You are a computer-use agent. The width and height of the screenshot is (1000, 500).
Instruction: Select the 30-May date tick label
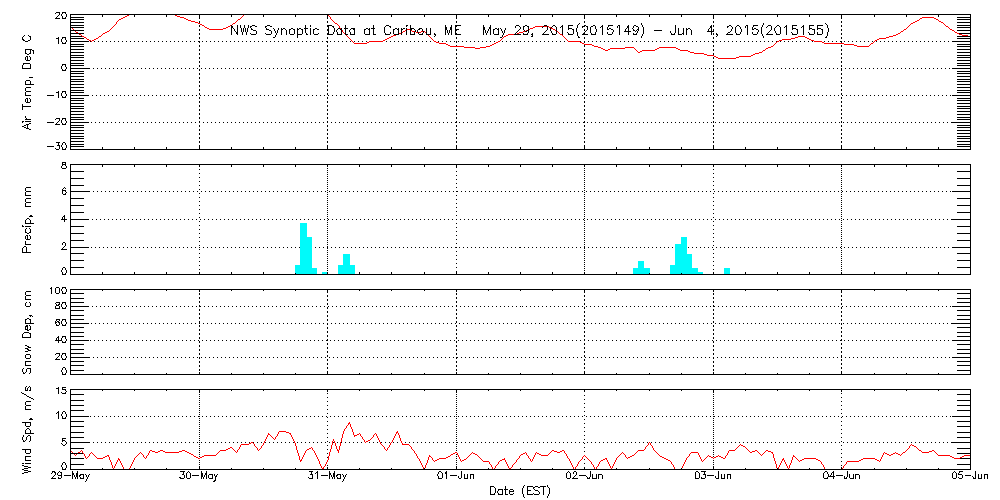click(200, 478)
